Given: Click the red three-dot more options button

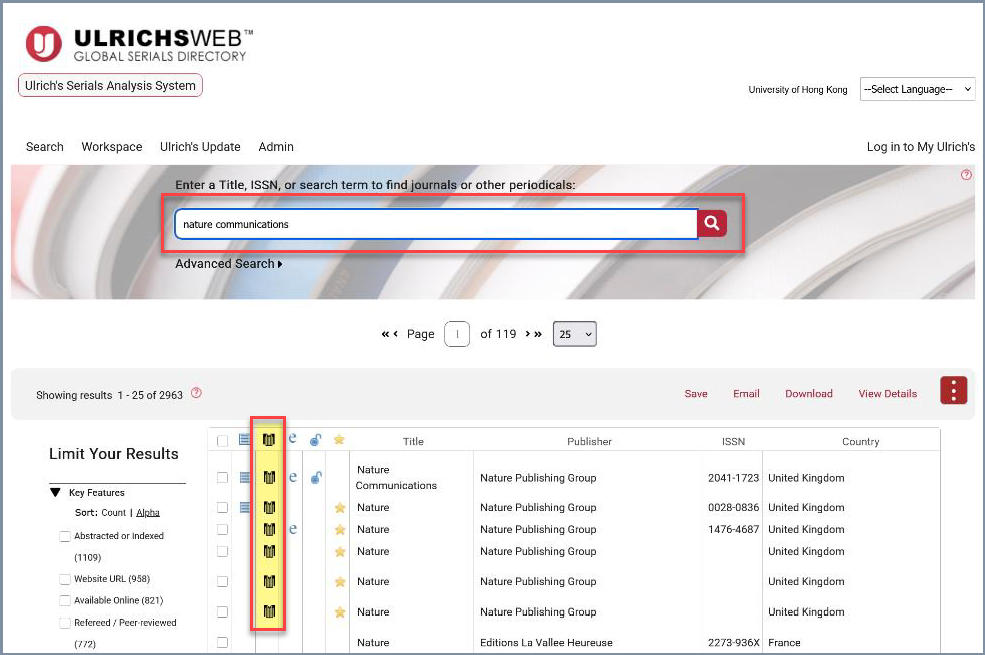Looking at the screenshot, I should (x=953, y=391).
